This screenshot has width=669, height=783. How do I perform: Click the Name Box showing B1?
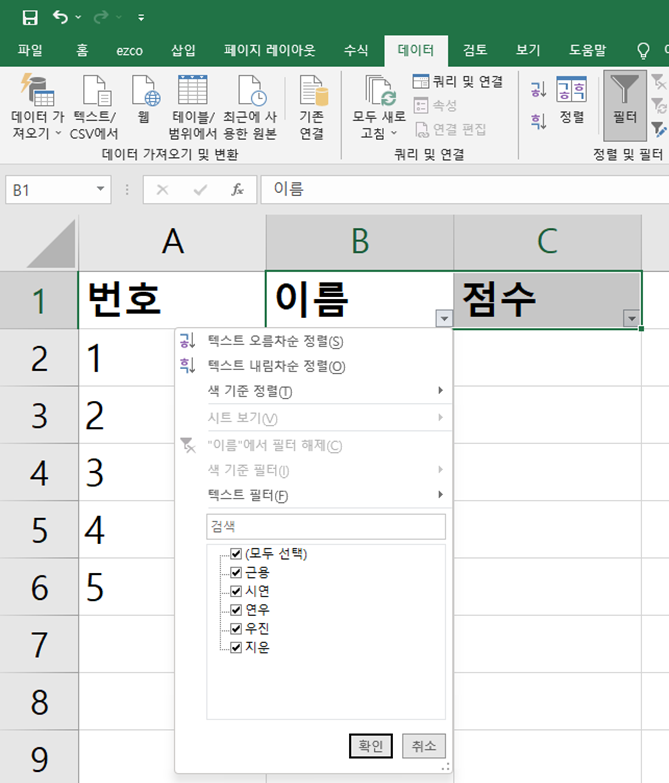point(50,190)
